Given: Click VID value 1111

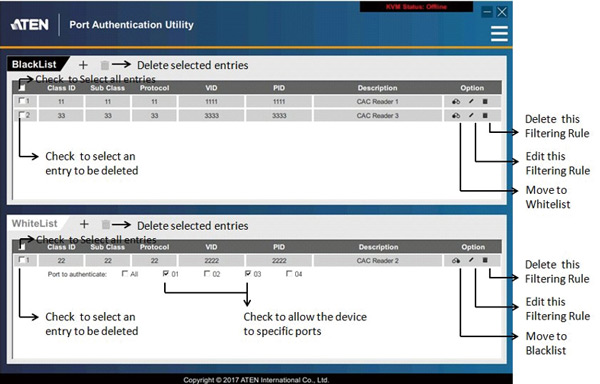Looking at the screenshot, I should 211,102.
